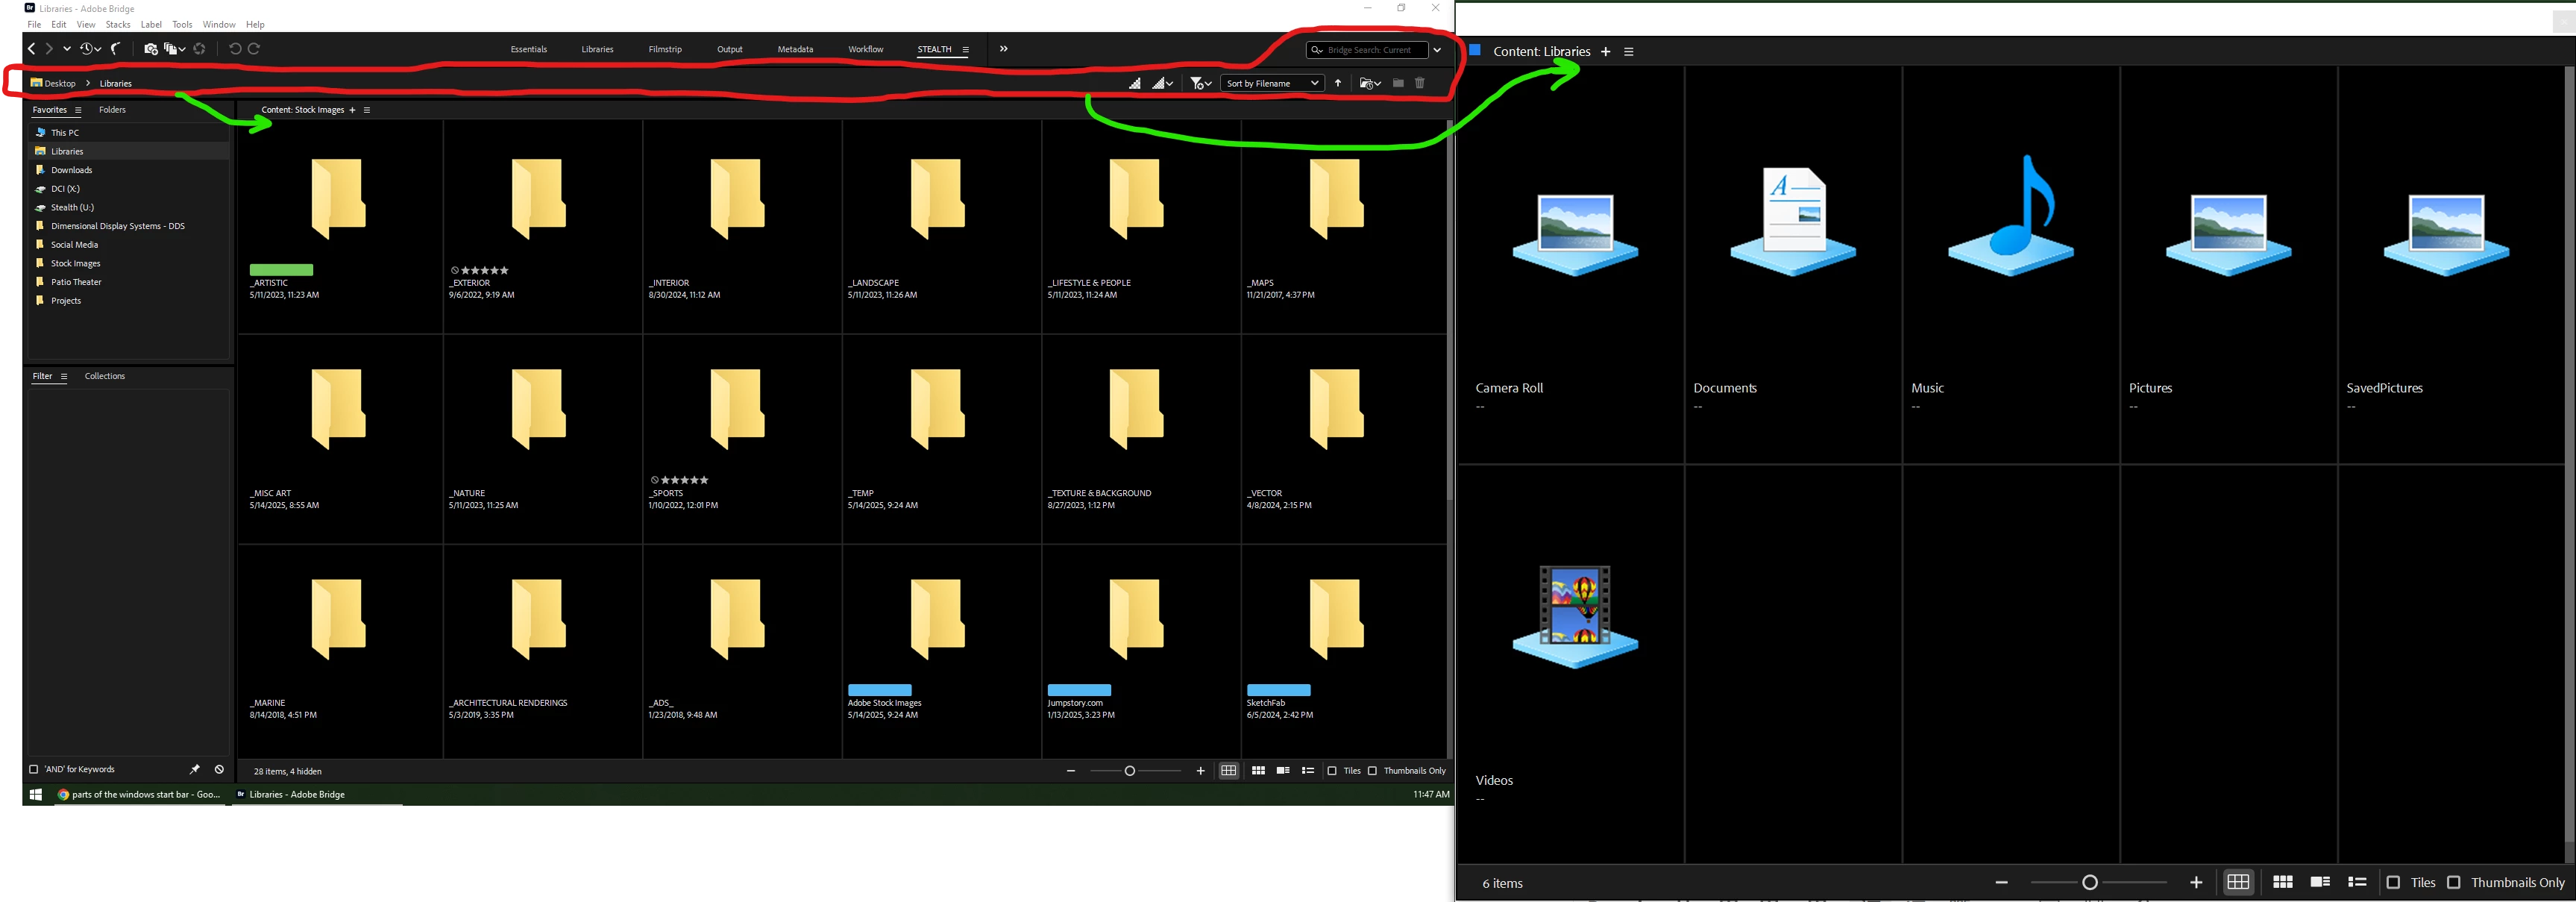
Task: Enable the left Thumbnails Only checkbox
Action: [1373, 771]
